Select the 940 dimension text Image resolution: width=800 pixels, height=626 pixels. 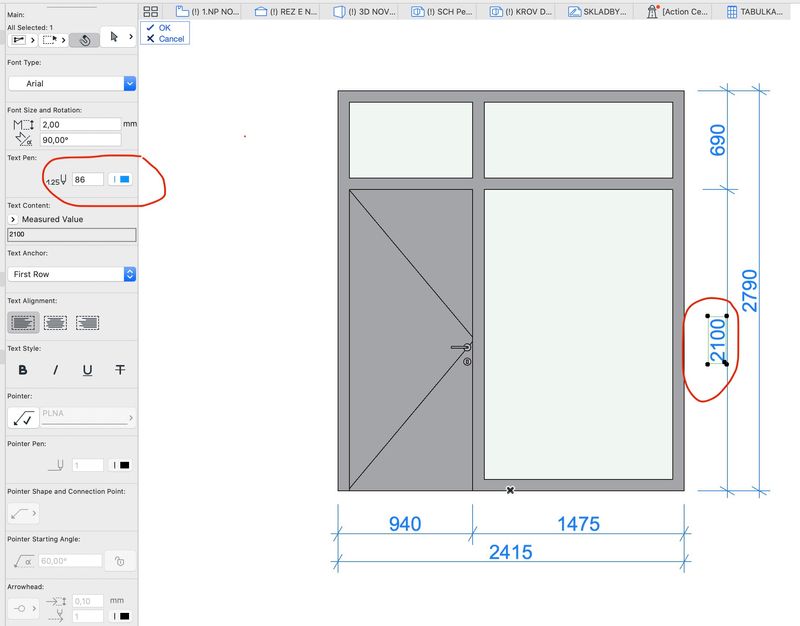(405, 524)
